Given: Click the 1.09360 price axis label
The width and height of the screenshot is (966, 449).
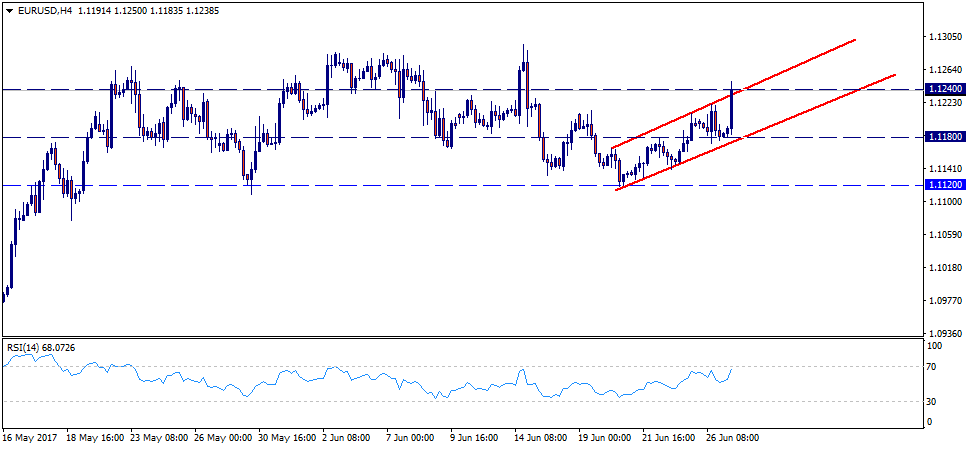Looking at the screenshot, I should tap(944, 333).
